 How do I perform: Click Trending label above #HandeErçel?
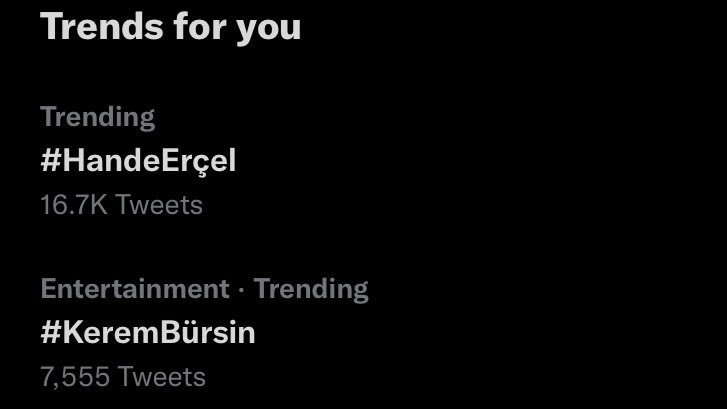pyautogui.click(x=97, y=117)
